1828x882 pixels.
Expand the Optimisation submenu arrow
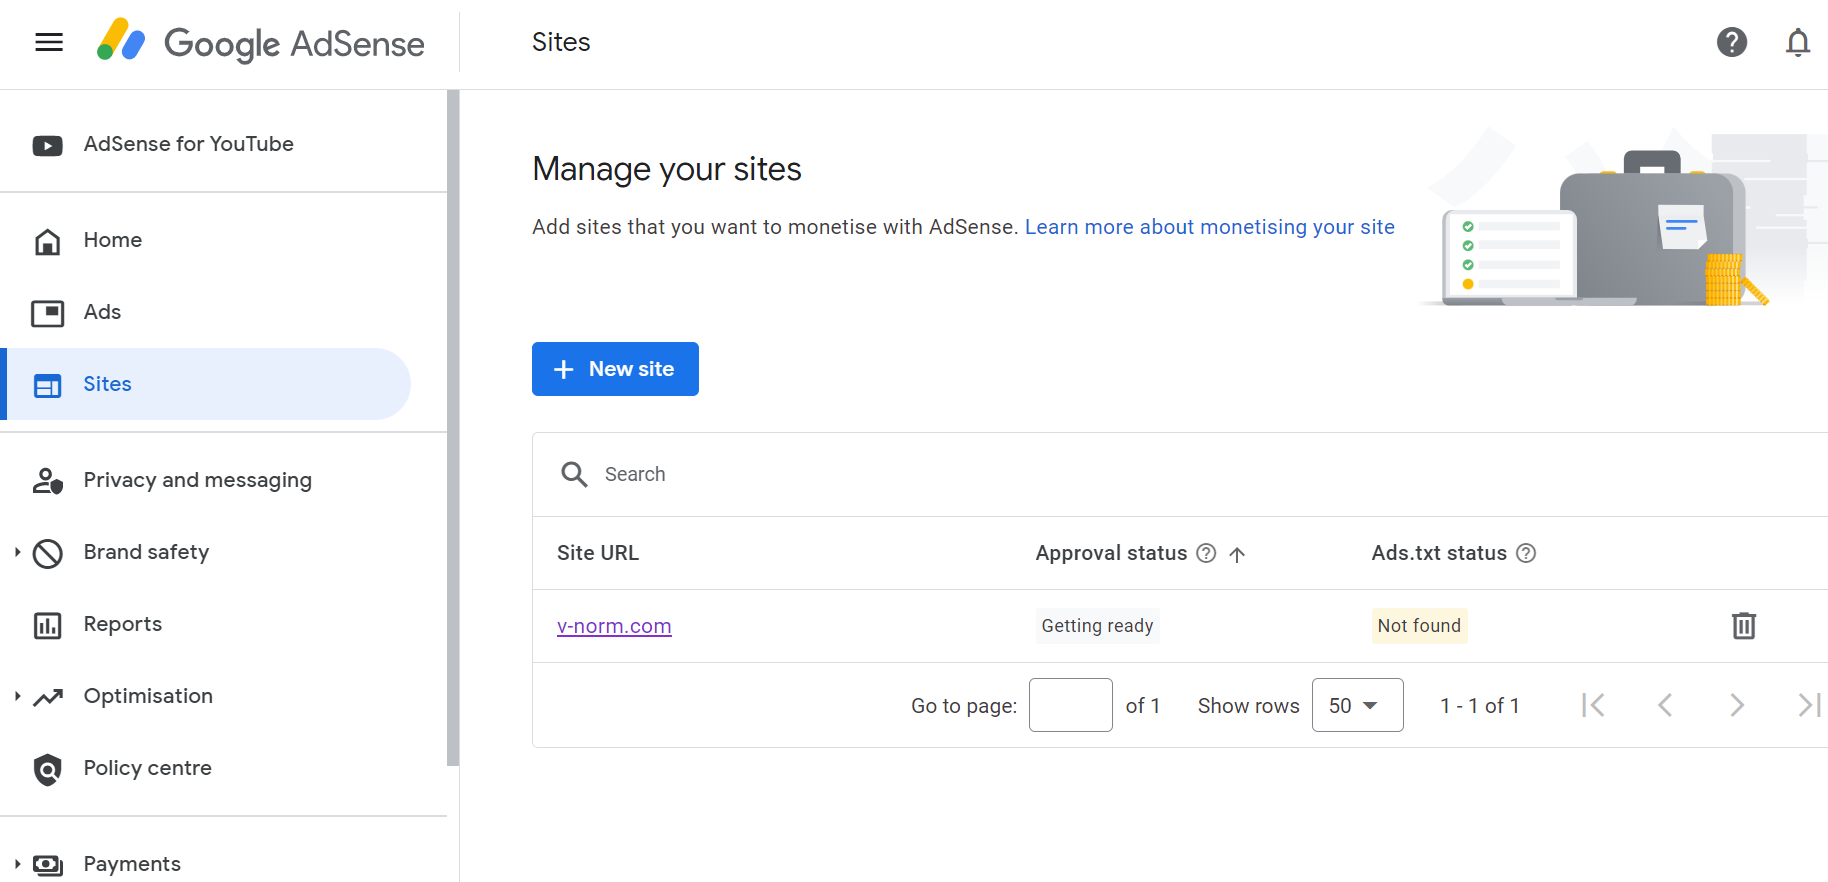click(17, 696)
